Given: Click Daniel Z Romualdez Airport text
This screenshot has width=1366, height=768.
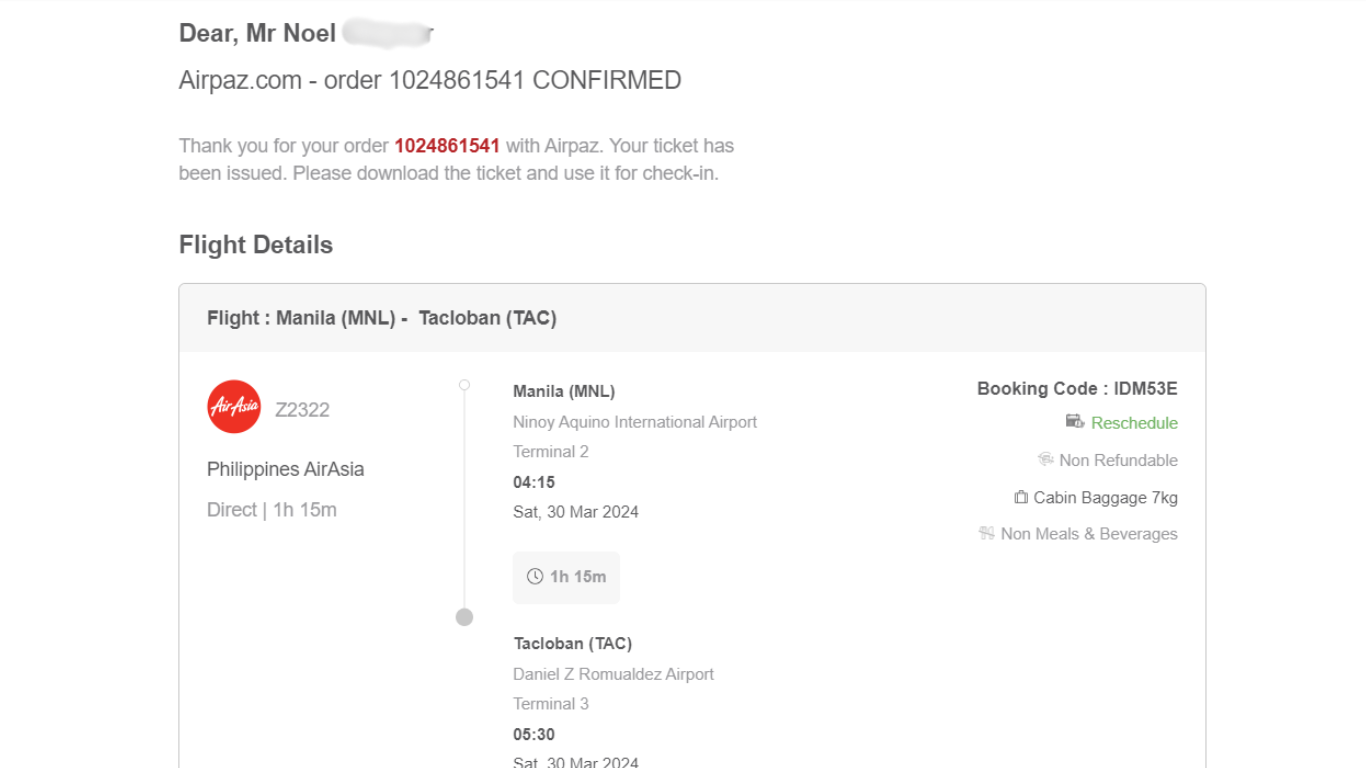Looking at the screenshot, I should pos(613,674).
